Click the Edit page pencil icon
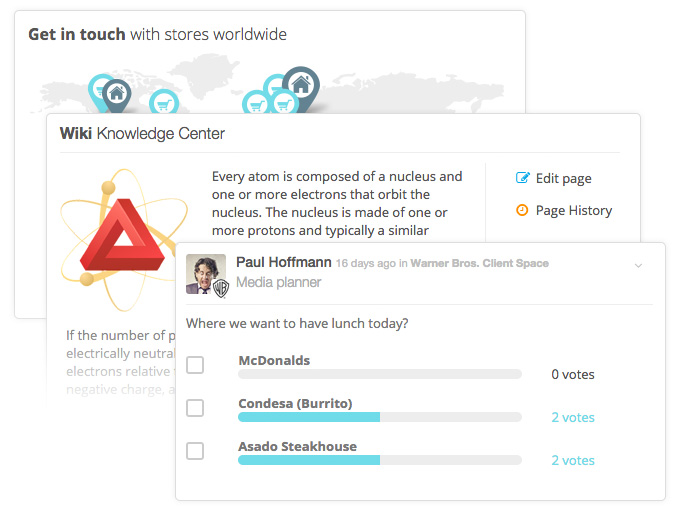Image resolution: width=683 pixels, height=517 pixels. click(x=523, y=178)
